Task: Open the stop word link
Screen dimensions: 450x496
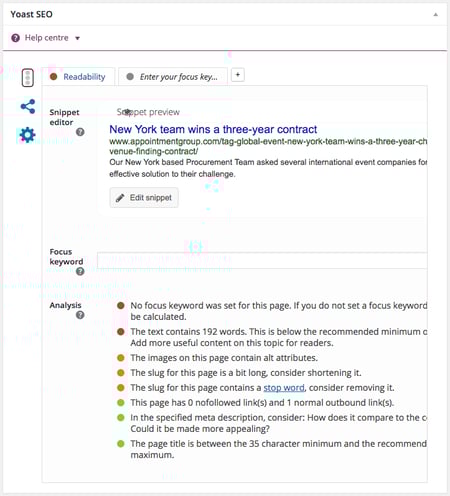Action: pos(284,388)
